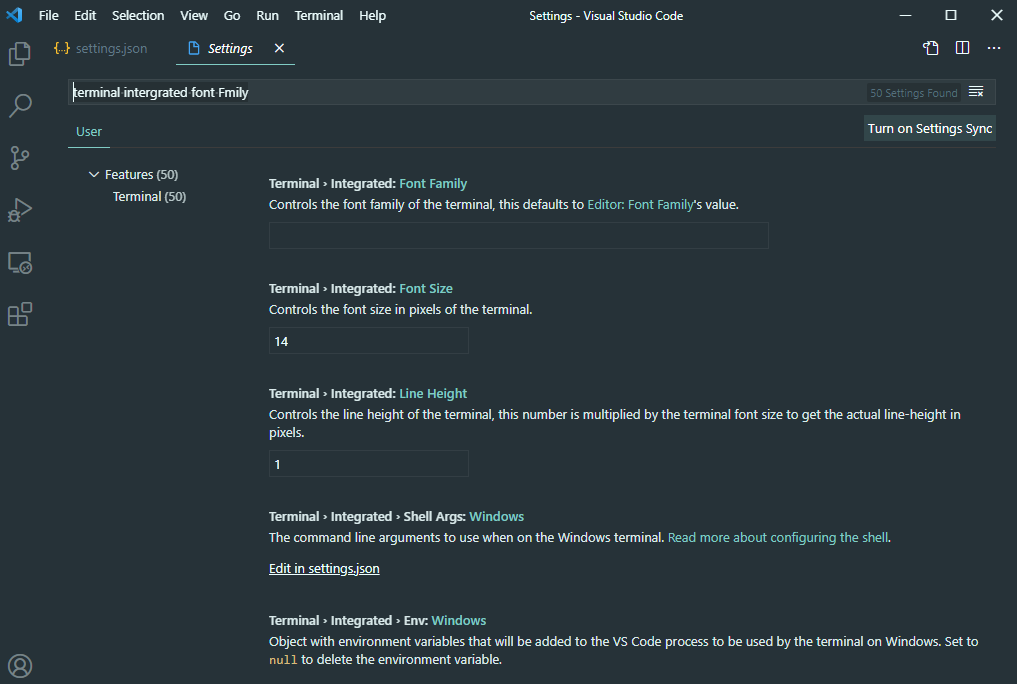Open the More Actions ellipsis menu
The height and width of the screenshot is (684, 1017).
(994, 48)
